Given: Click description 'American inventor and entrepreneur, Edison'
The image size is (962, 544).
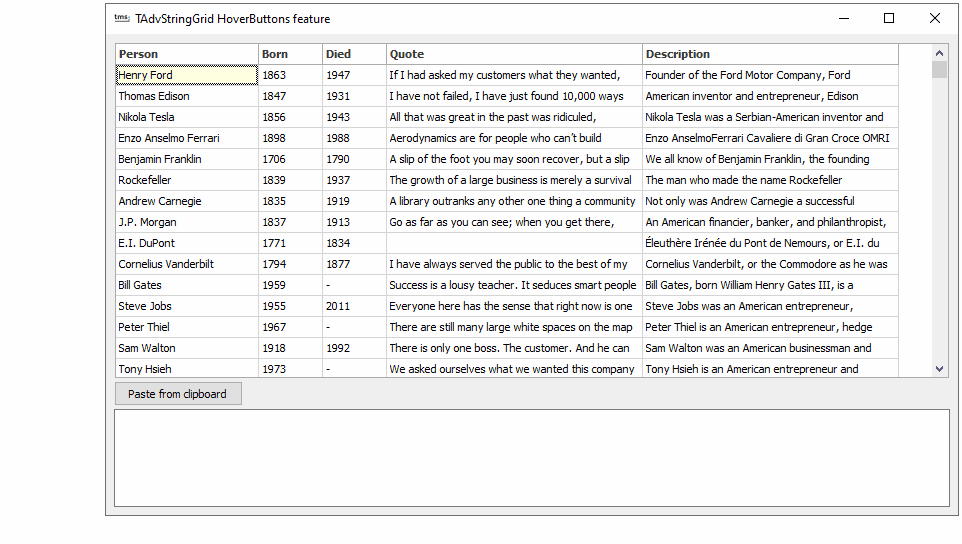Looking at the screenshot, I should click(770, 96).
